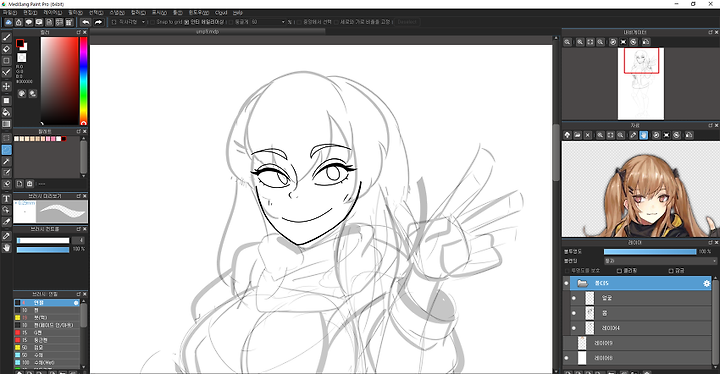Click first zoom-in icon in Navigator panel

(x=568, y=42)
